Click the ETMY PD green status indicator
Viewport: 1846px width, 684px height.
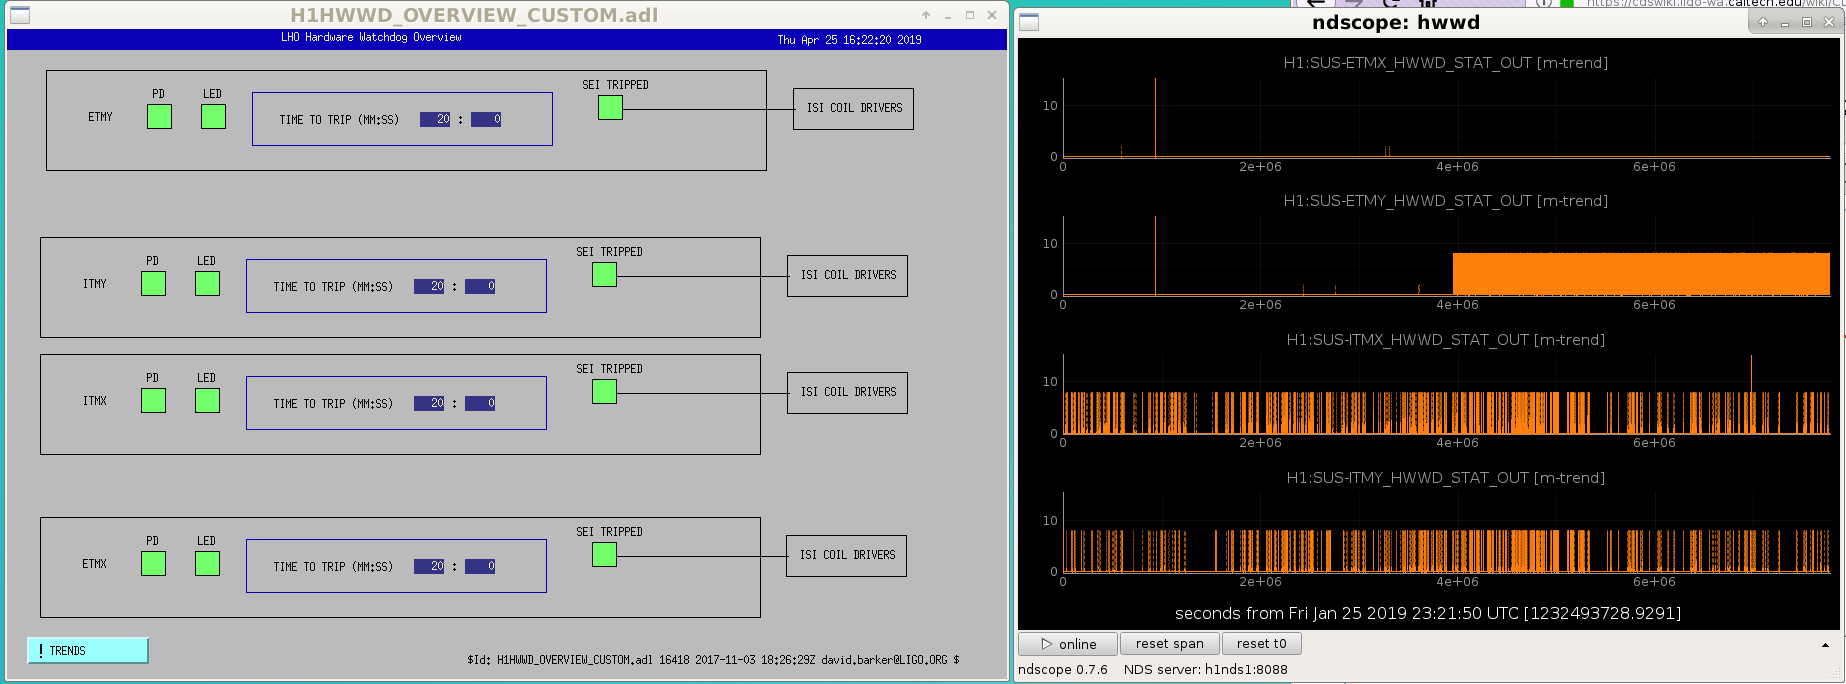point(159,117)
